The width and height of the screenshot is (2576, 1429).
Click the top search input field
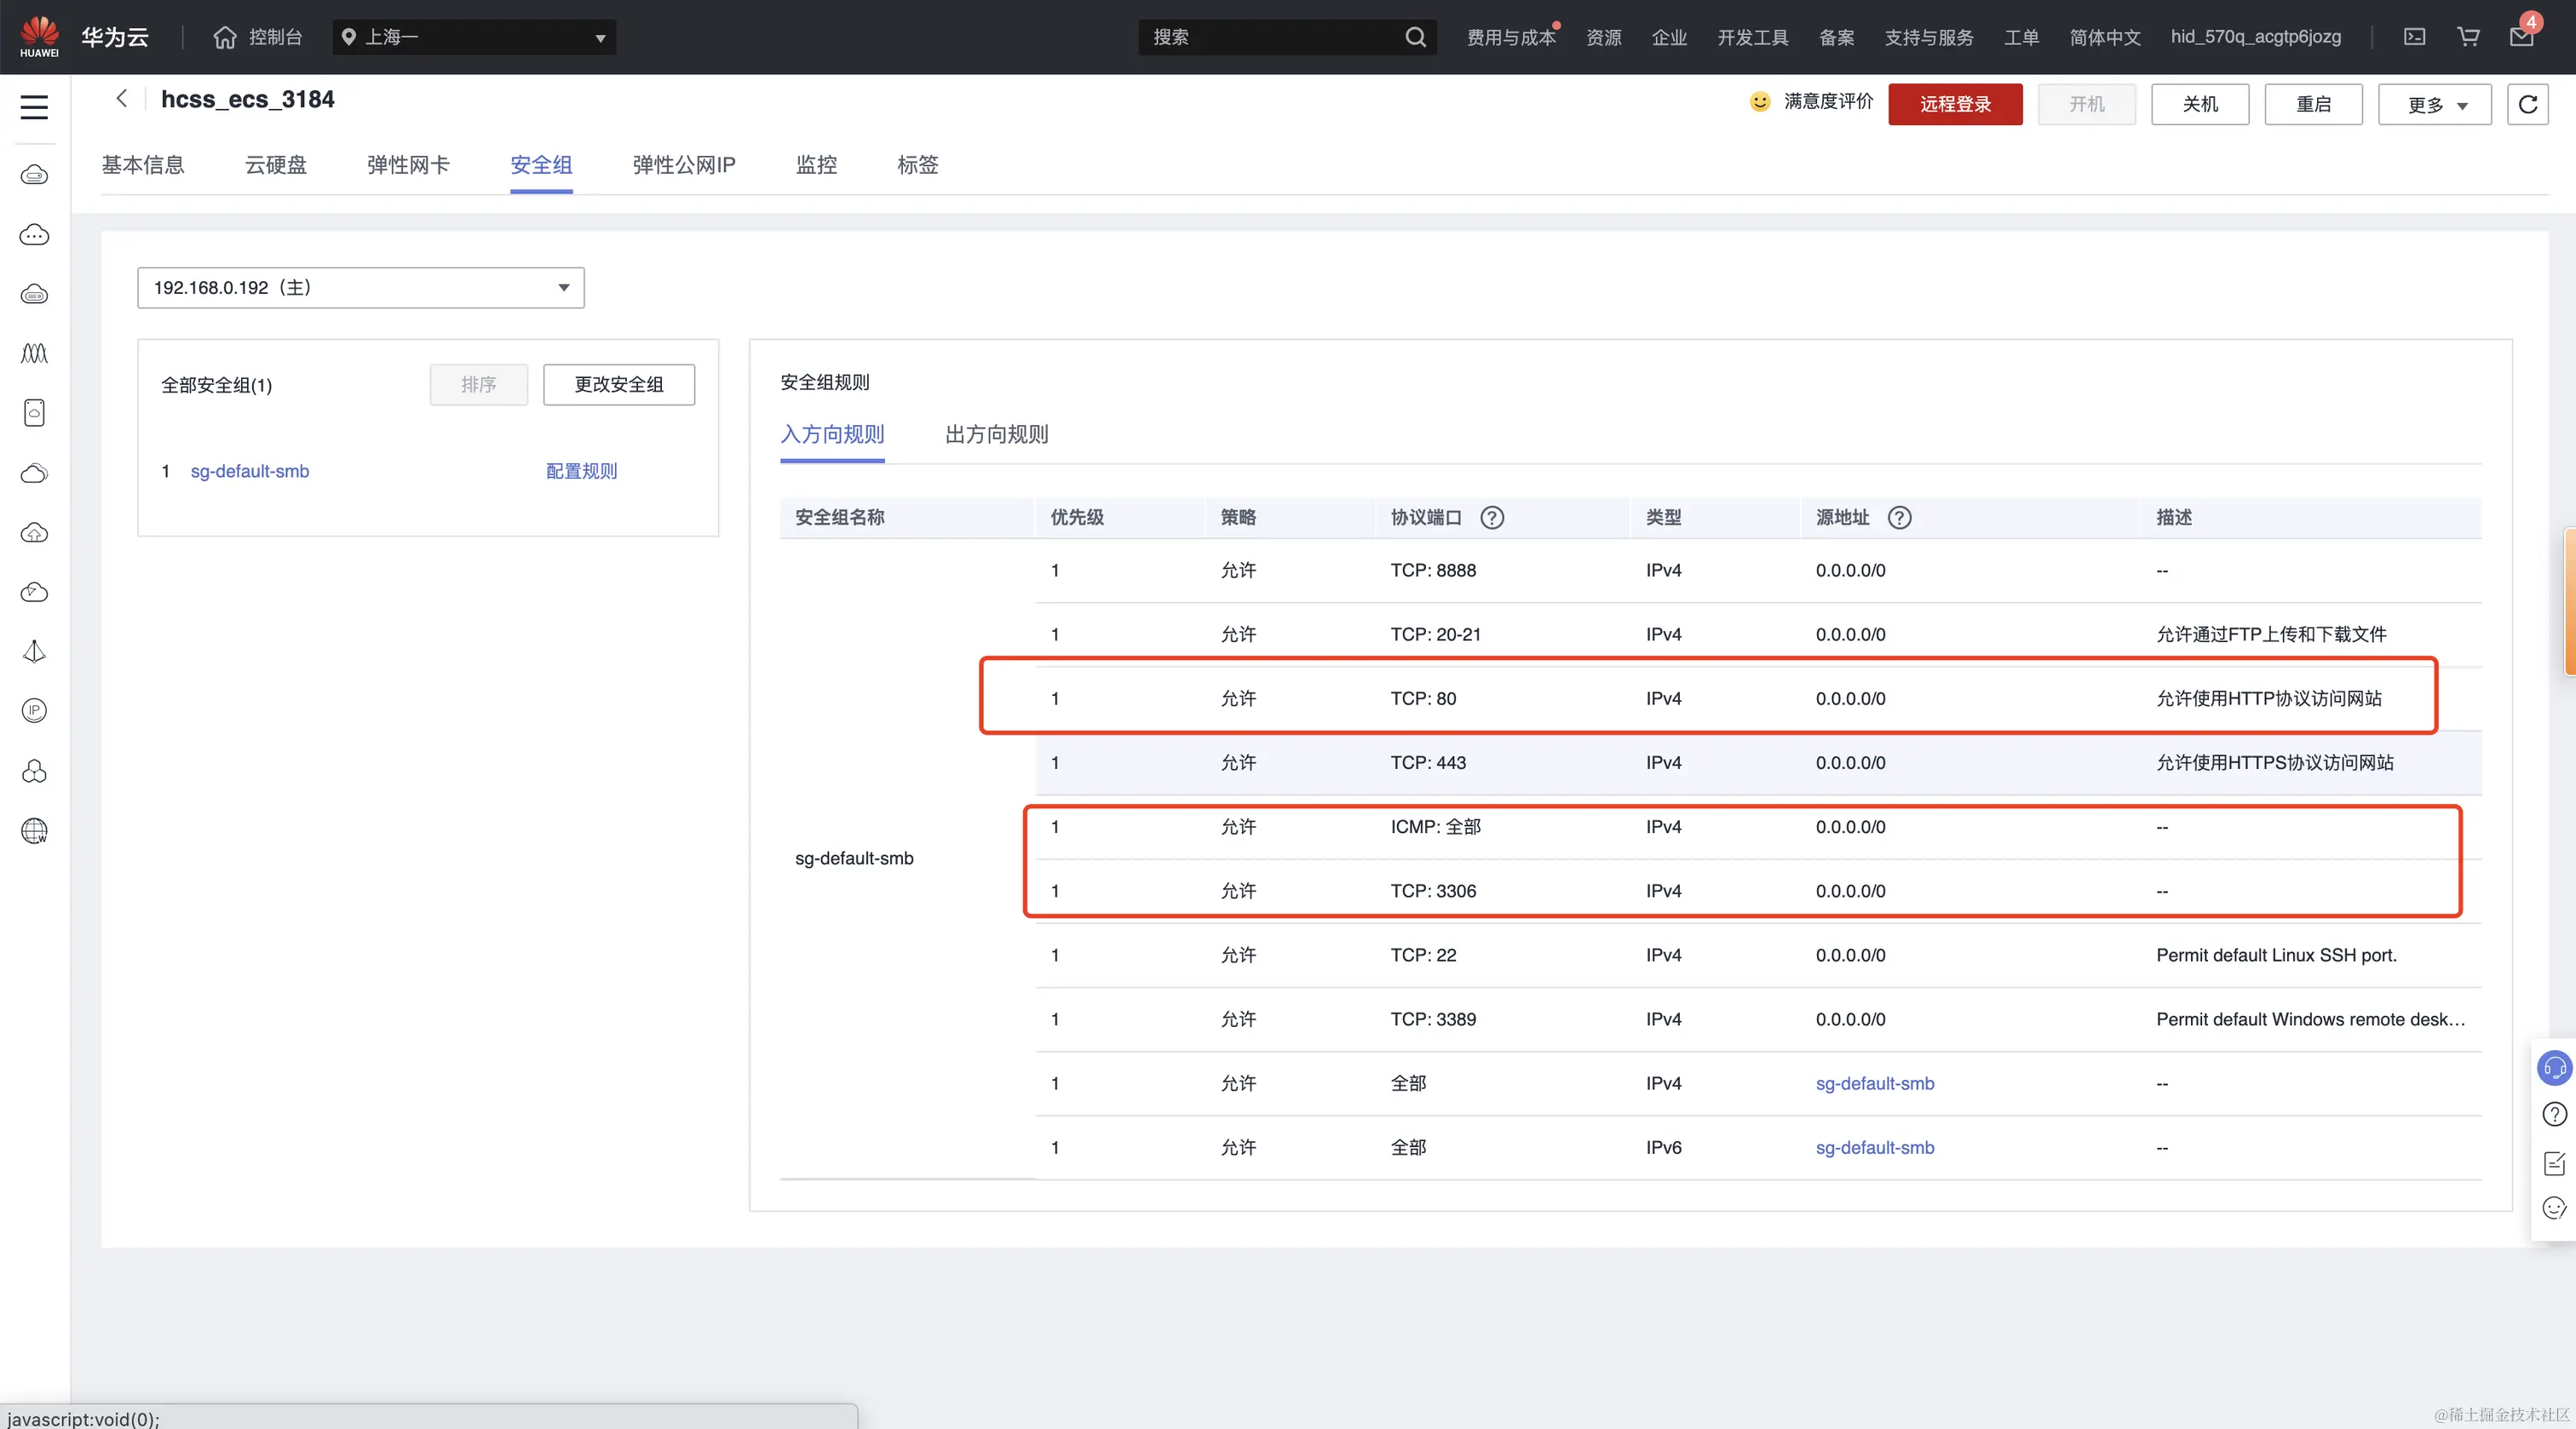(1270, 37)
